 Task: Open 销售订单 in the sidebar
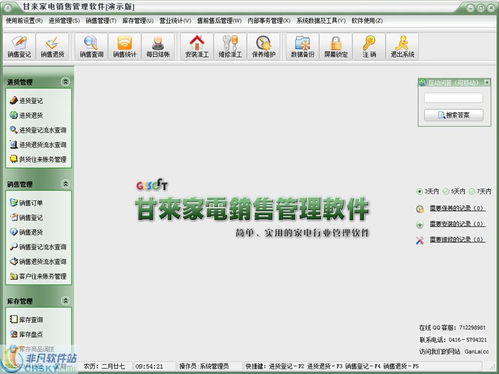[26, 203]
